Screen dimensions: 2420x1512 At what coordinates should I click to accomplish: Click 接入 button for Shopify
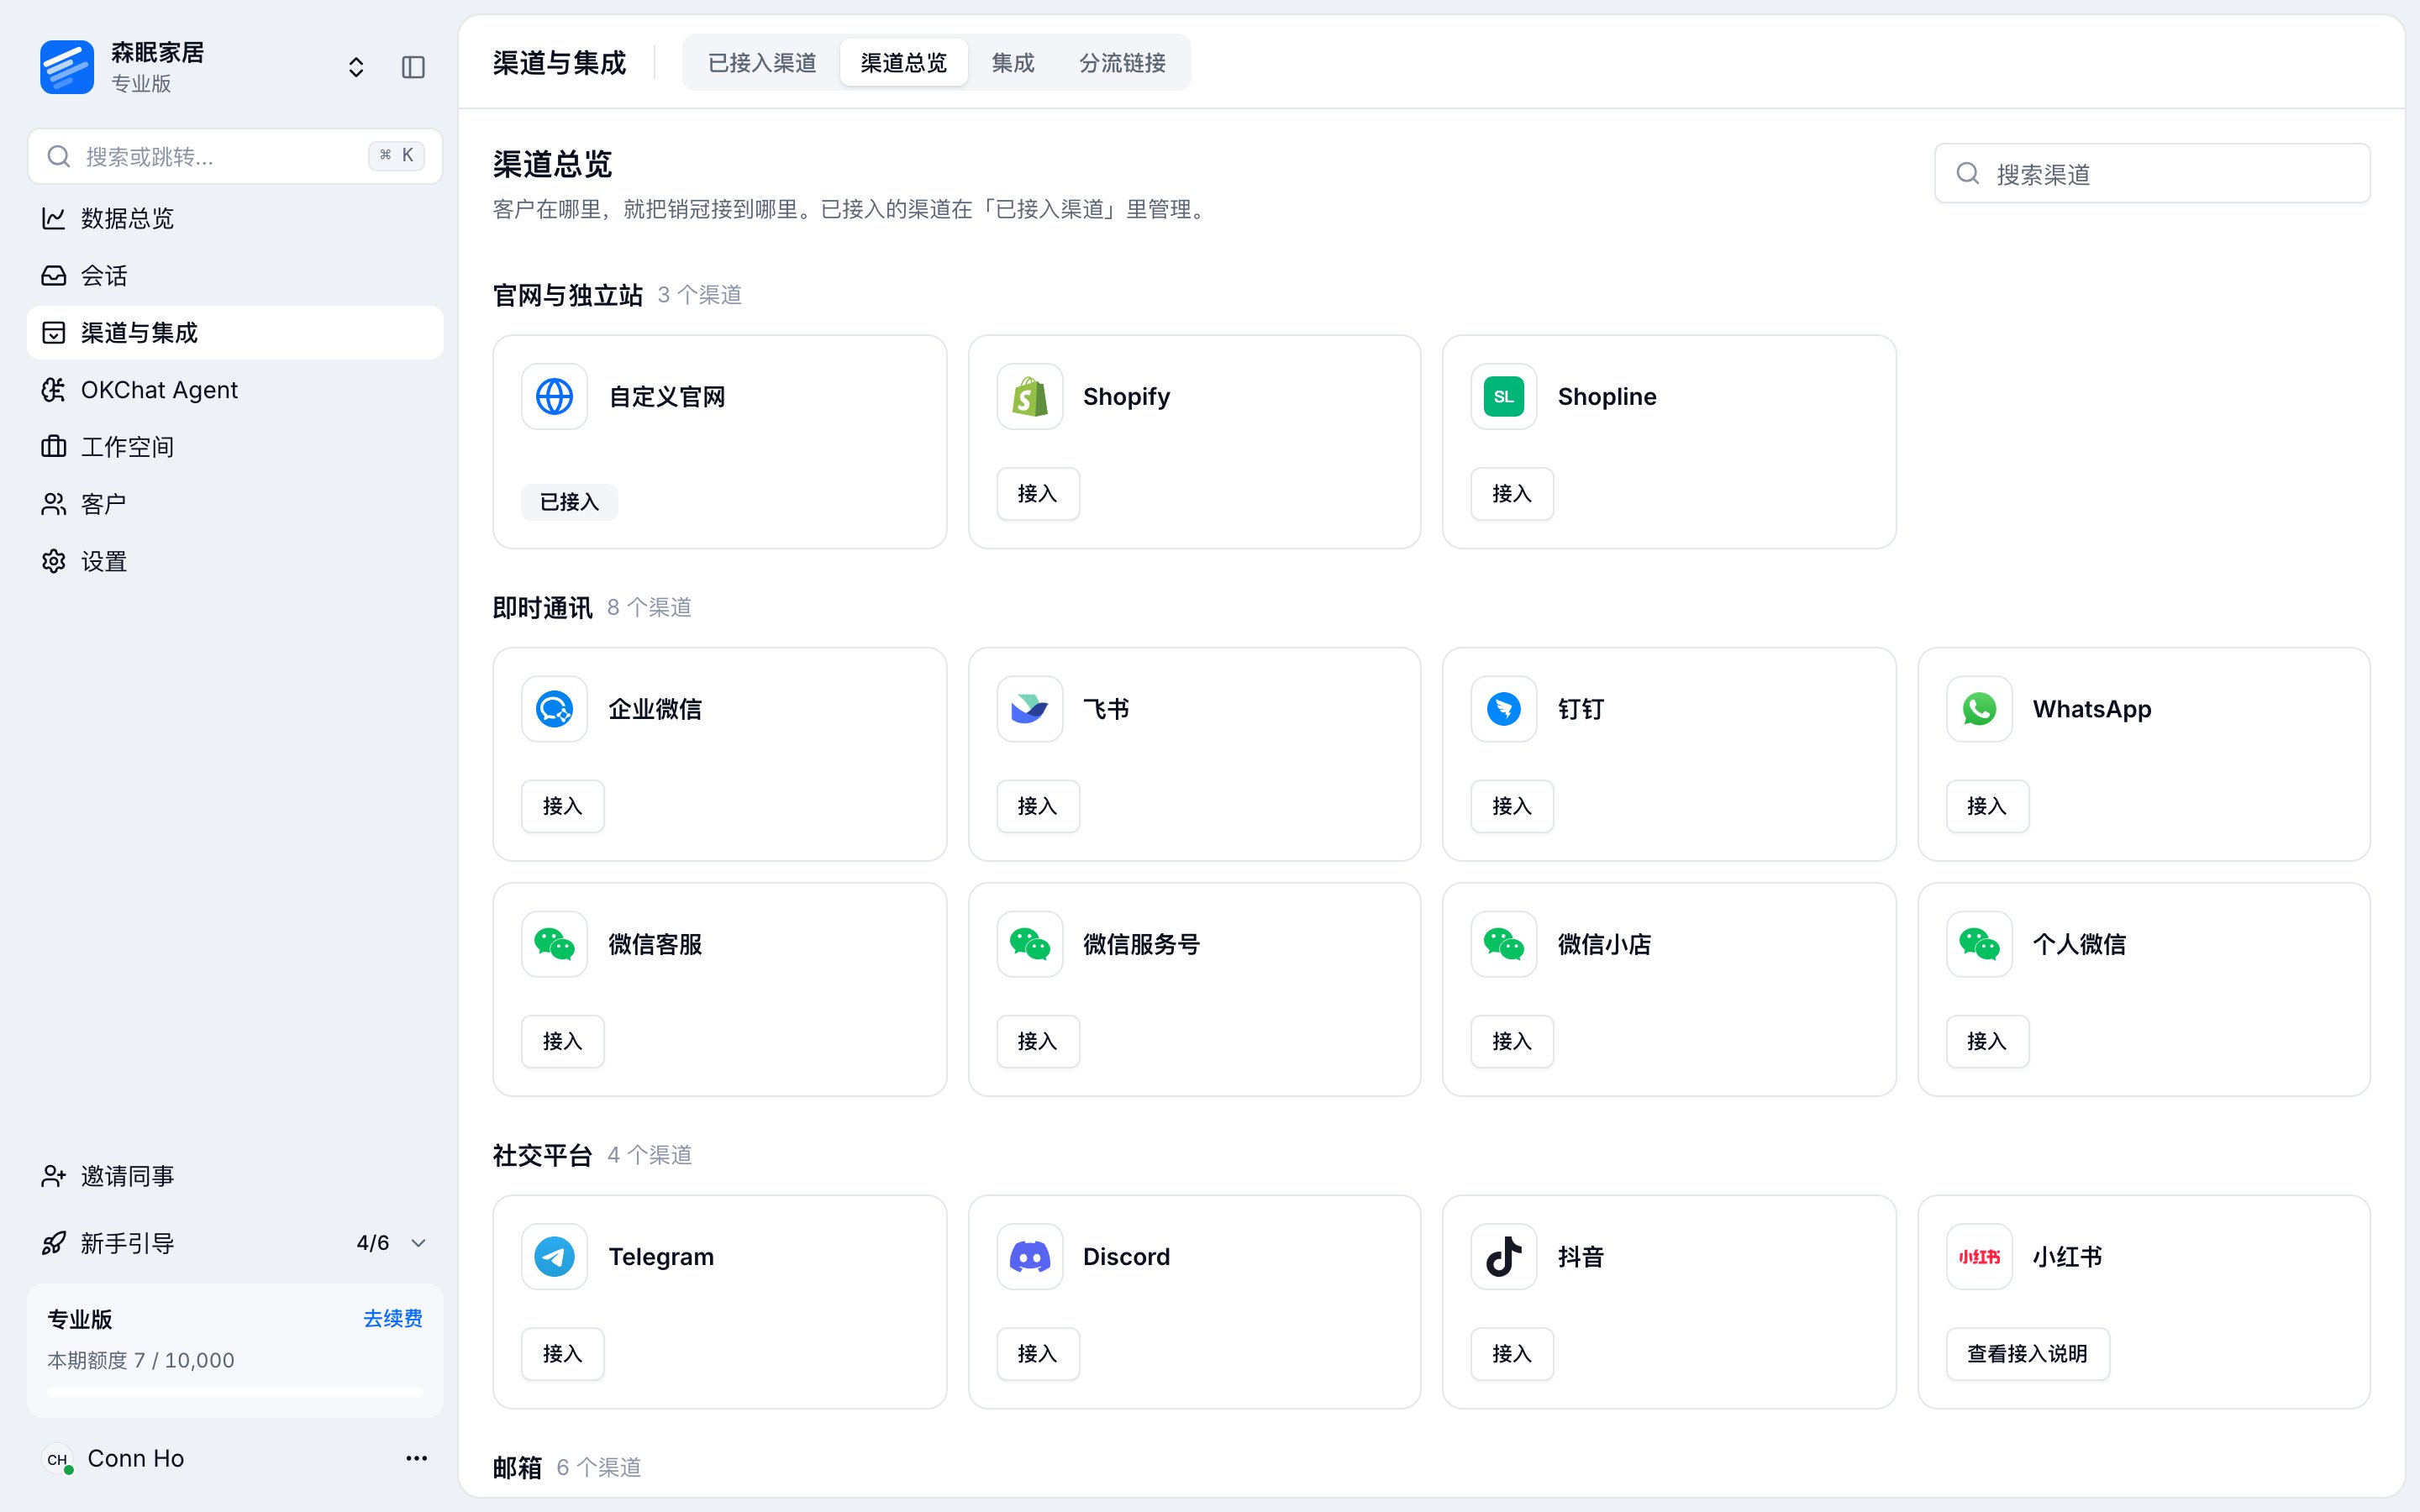point(1038,494)
